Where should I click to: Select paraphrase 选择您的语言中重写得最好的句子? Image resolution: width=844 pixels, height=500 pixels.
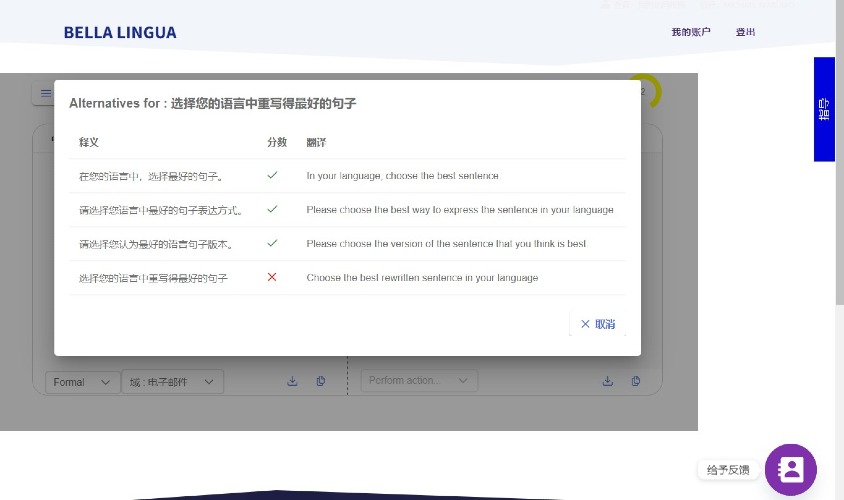153,278
